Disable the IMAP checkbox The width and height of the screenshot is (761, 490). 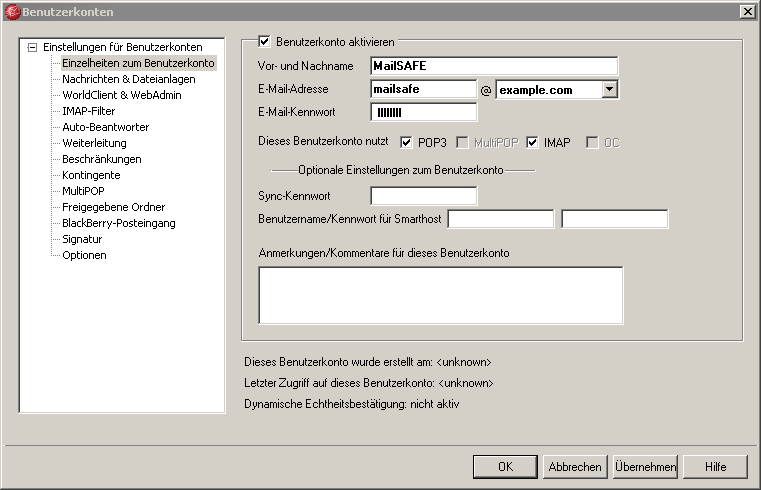533,143
